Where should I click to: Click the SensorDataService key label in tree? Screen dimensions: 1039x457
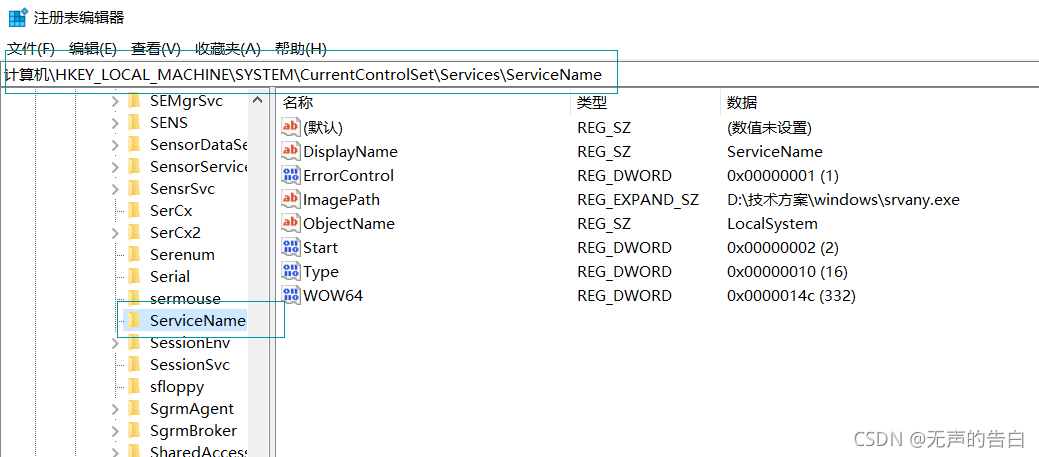(x=198, y=145)
